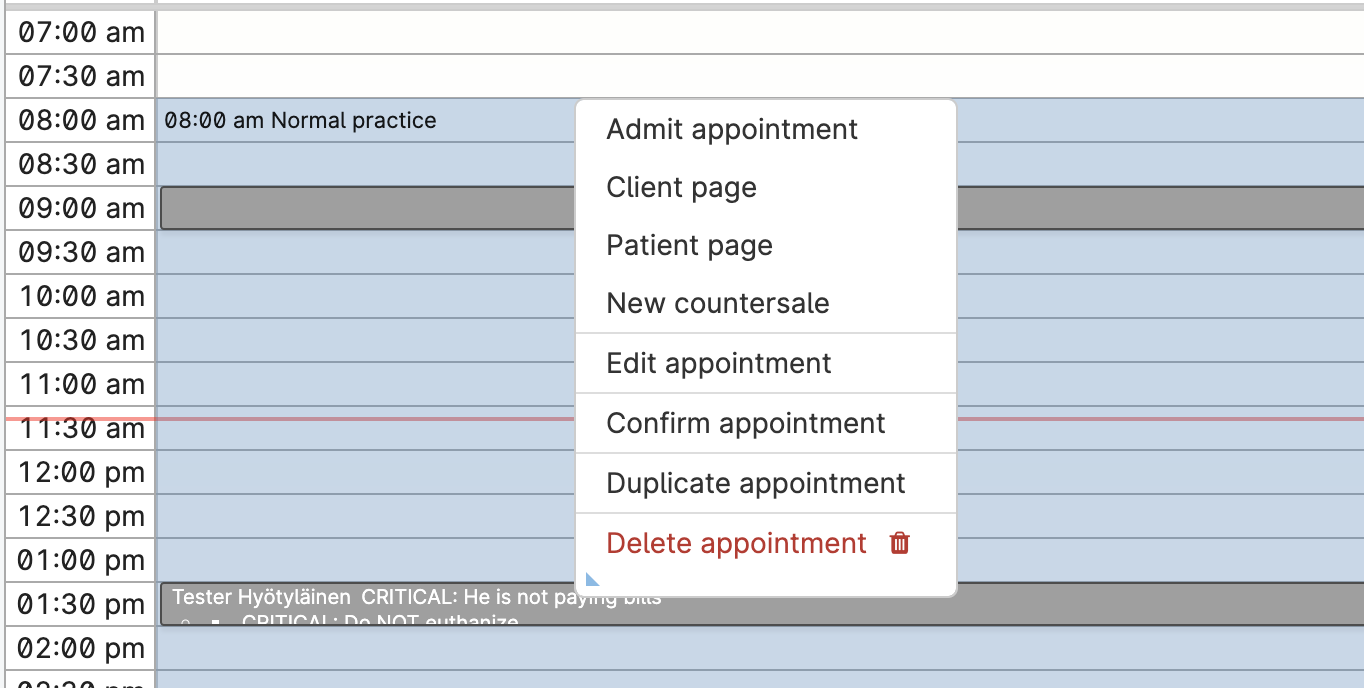Screen dimensions: 1364x688
Task: Click the small blue triangle in menu corner
Action: pos(591,579)
